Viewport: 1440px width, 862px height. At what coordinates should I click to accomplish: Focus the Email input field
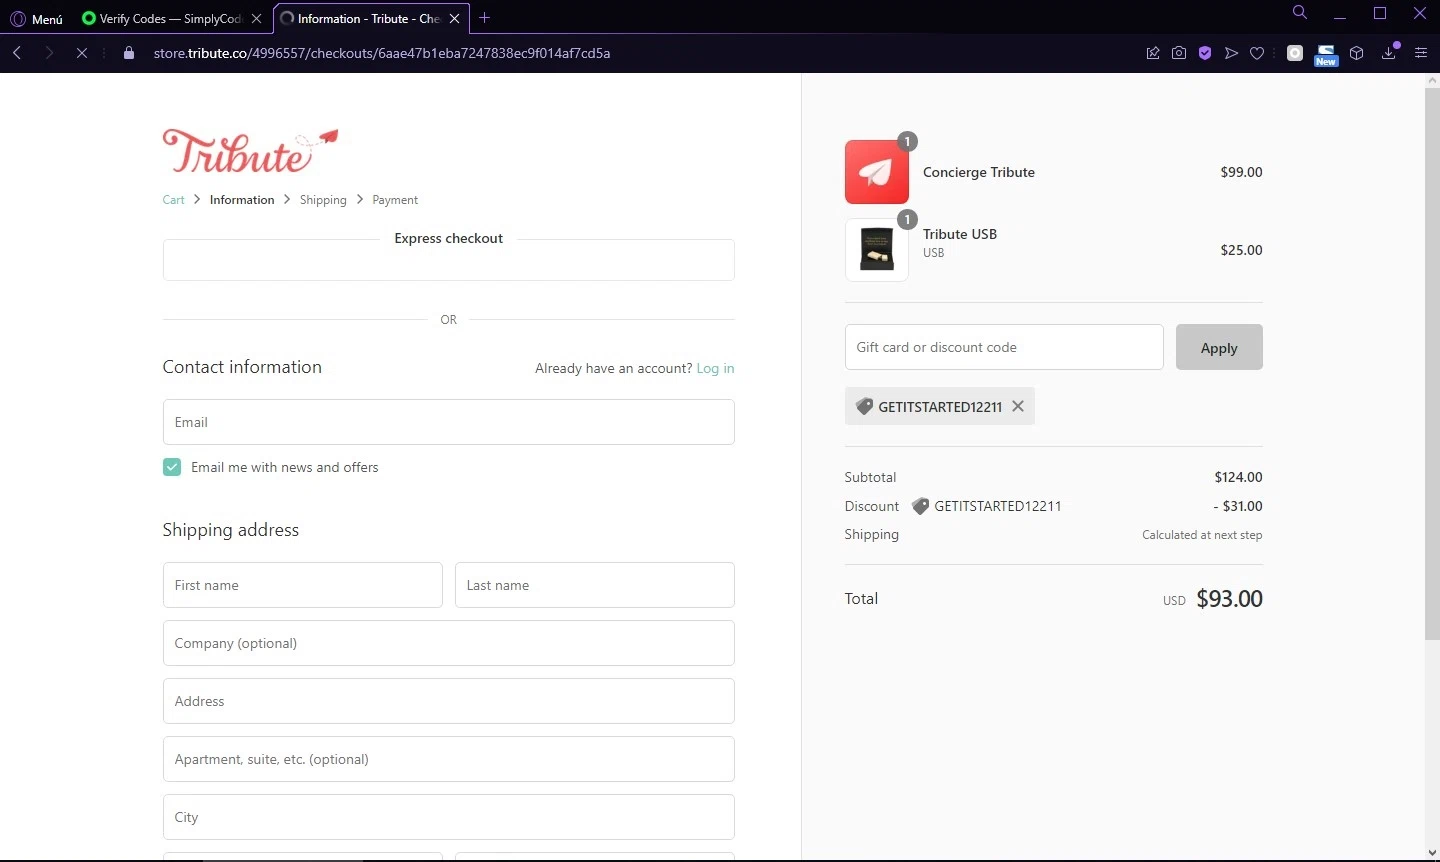tap(448, 422)
